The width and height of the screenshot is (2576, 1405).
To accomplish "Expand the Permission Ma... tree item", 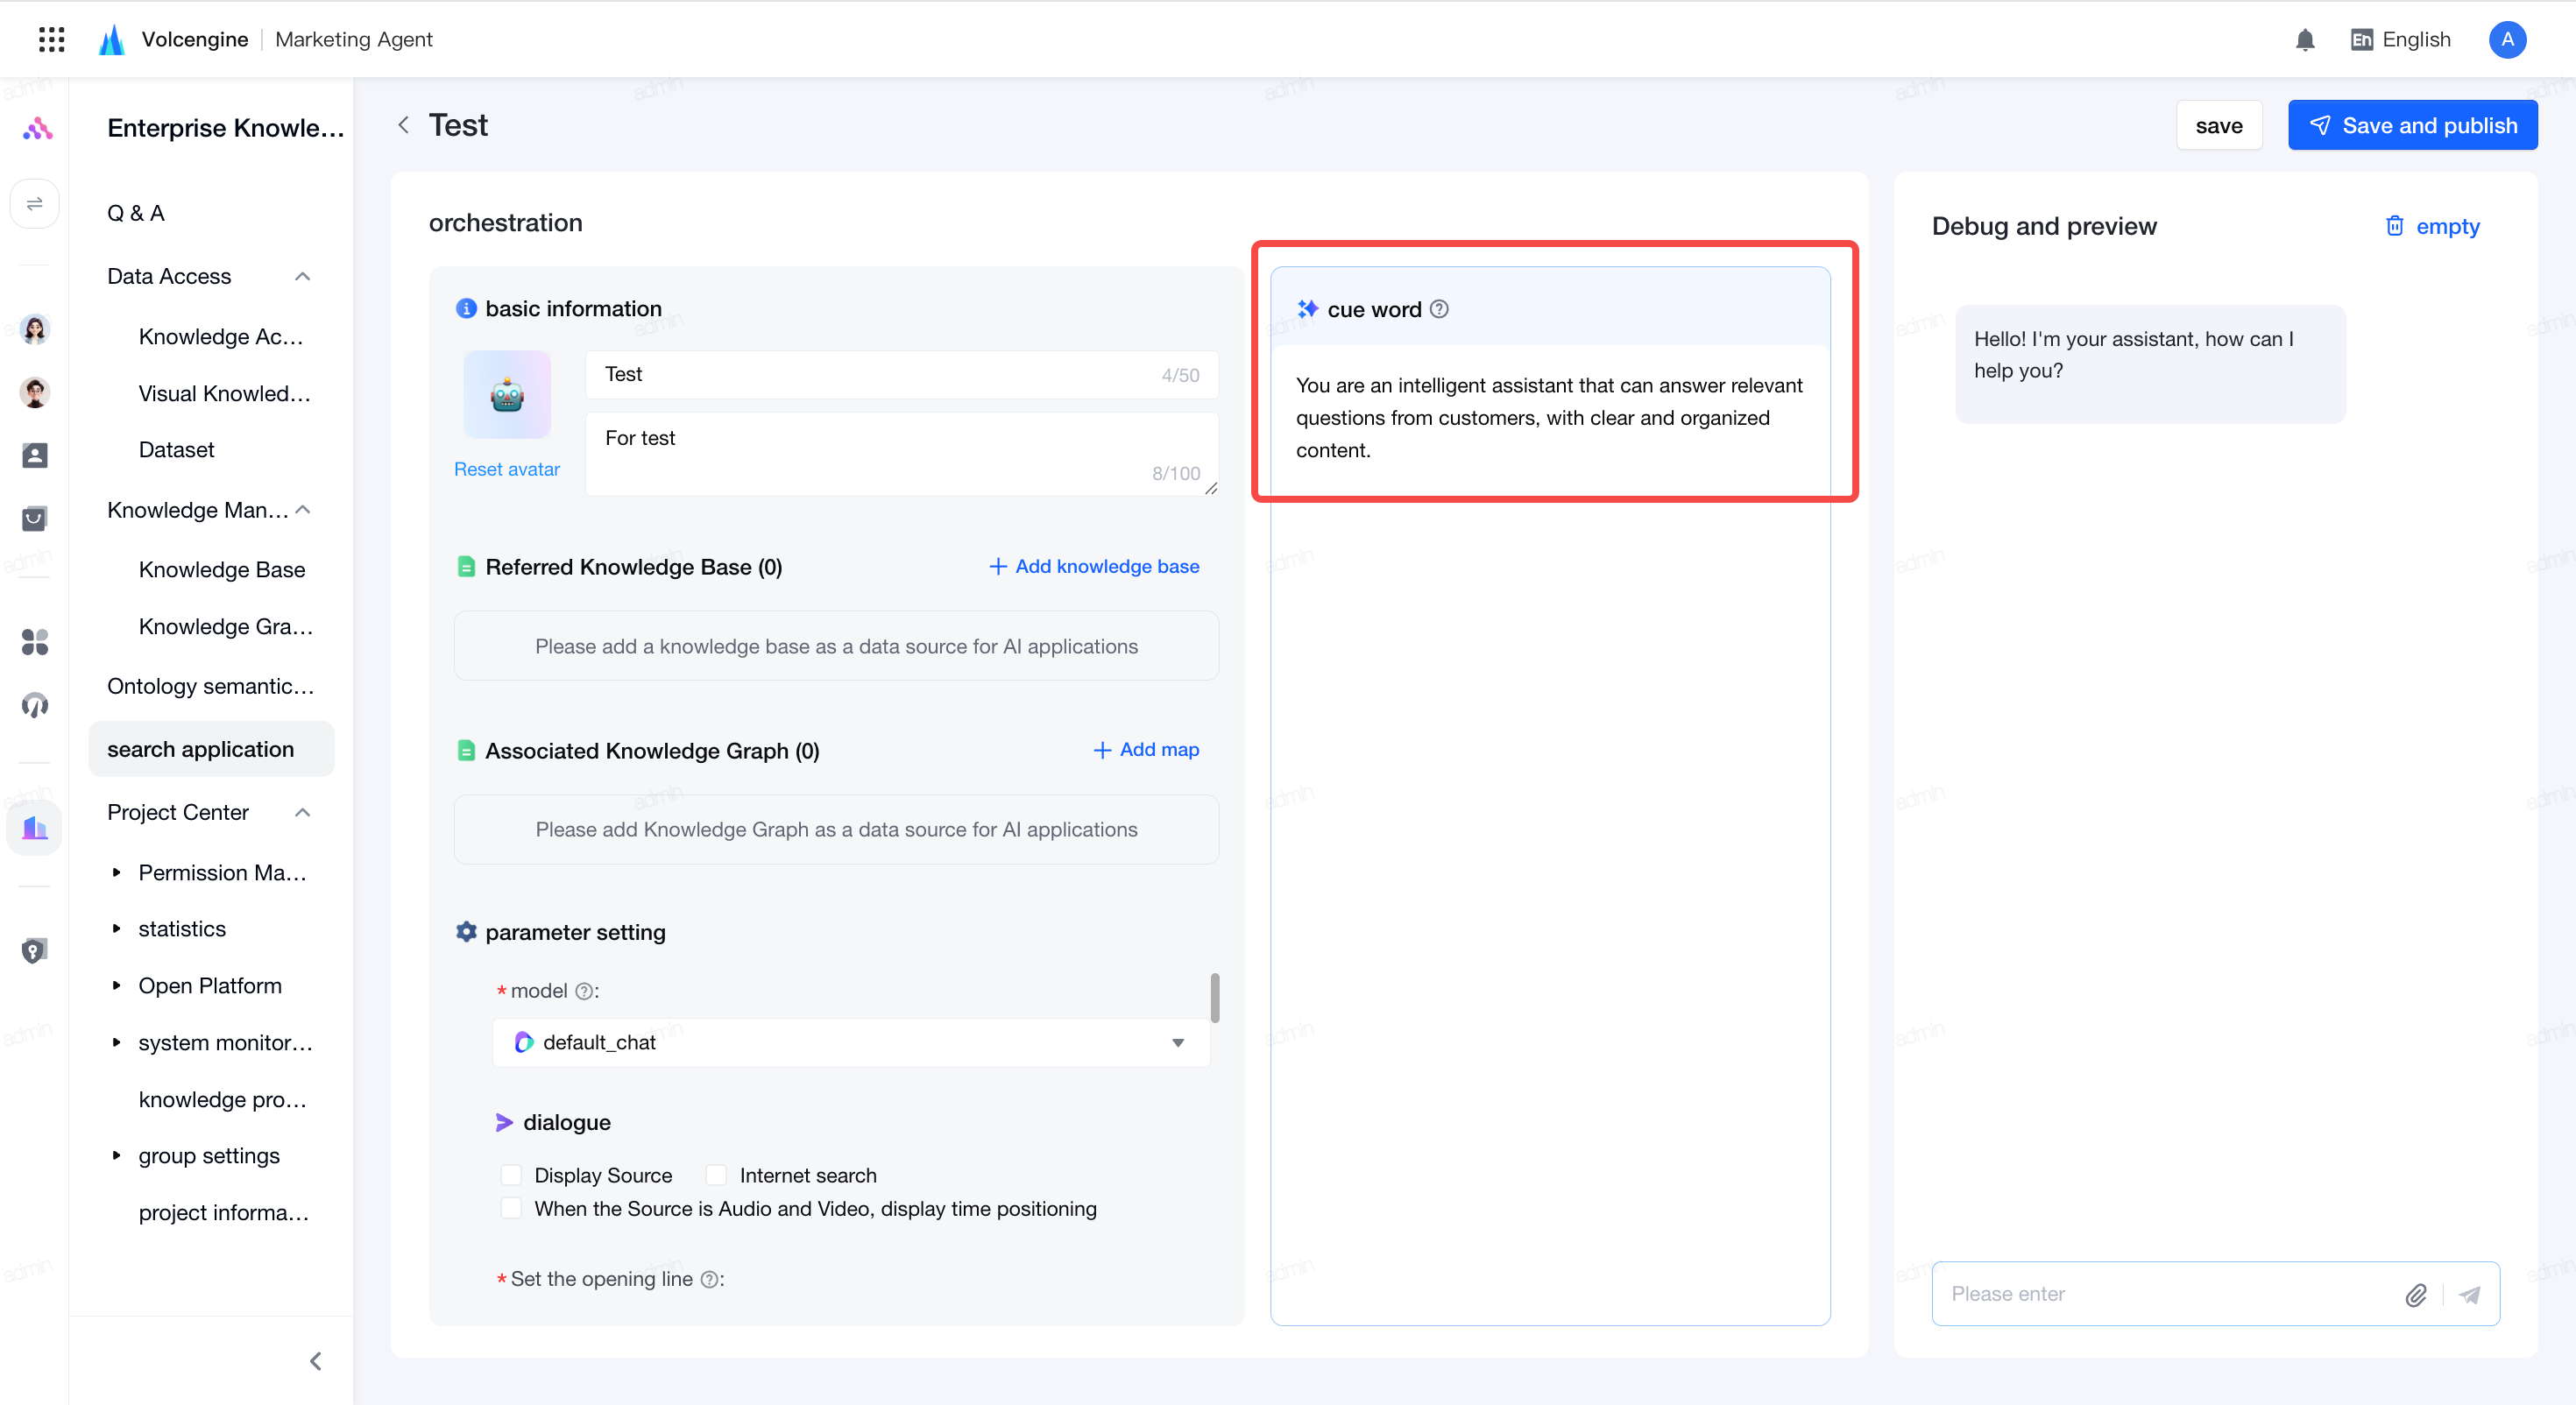I will [117, 872].
